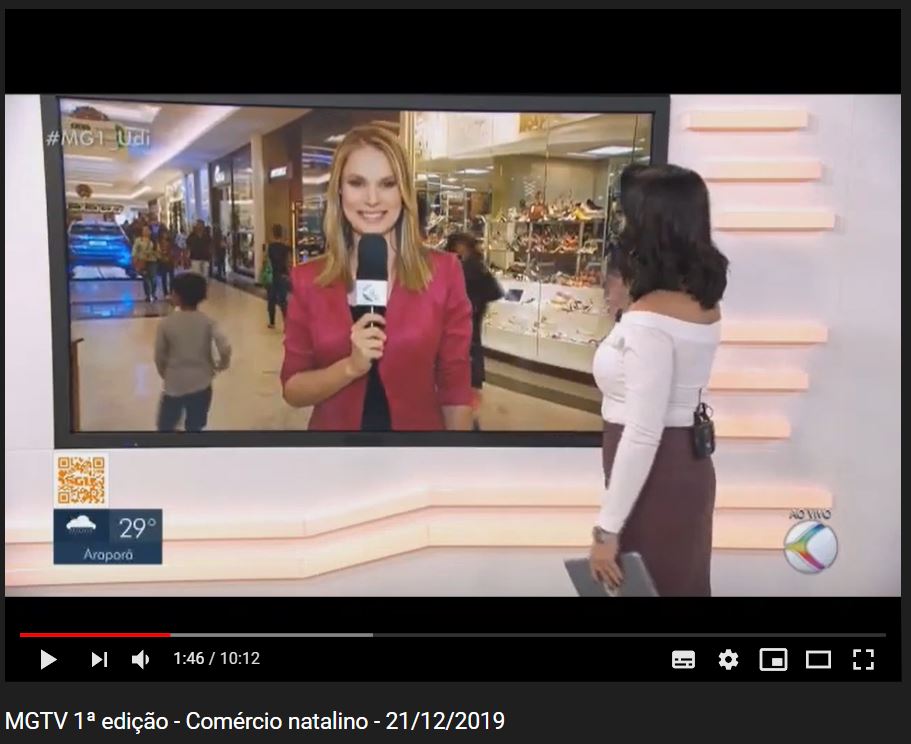Click the #MG1_Udi hashtag overlay

(x=98, y=138)
